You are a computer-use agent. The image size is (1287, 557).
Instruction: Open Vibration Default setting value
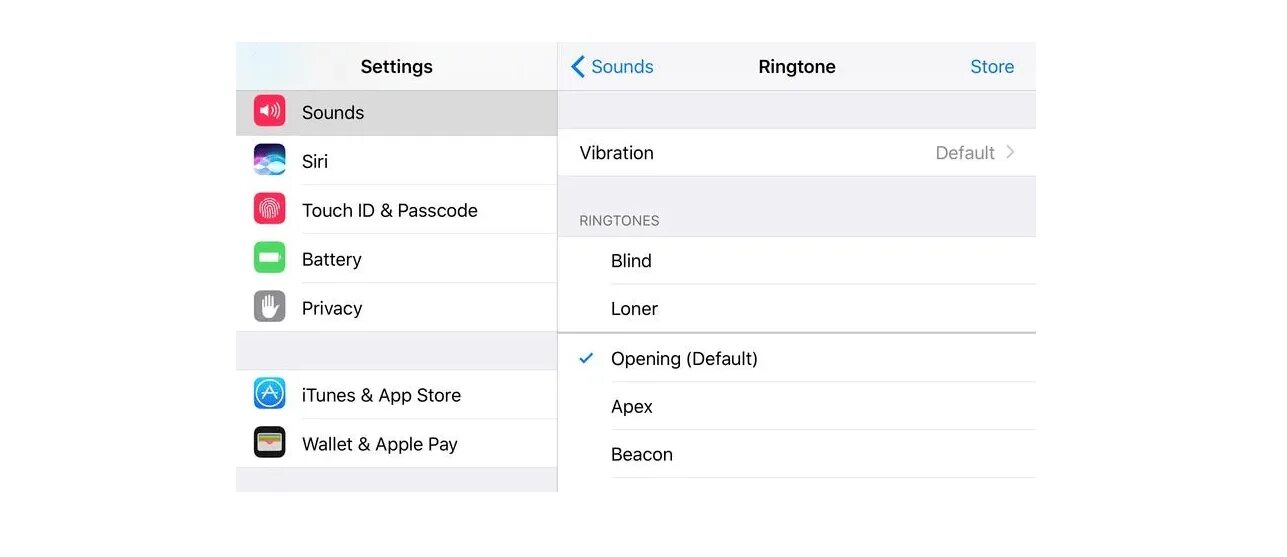[x=964, y=153]
